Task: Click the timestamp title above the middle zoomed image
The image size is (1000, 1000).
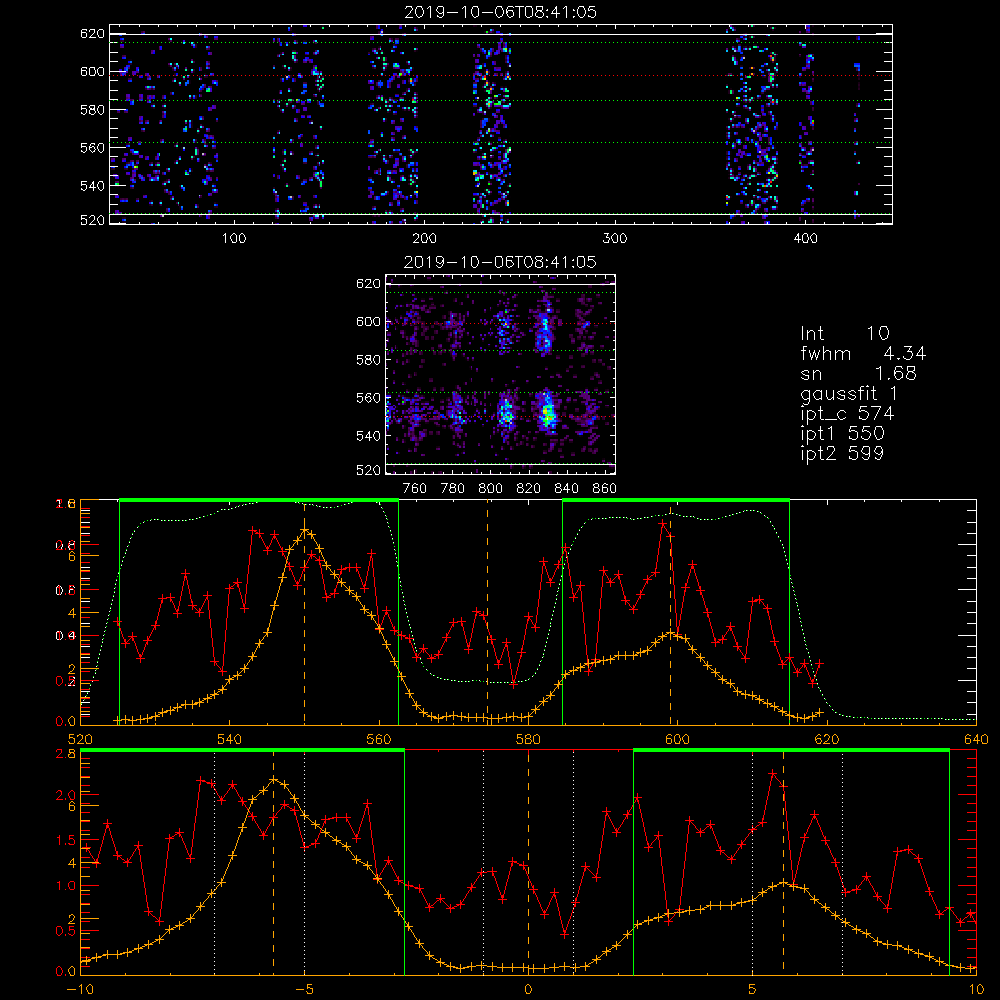Action: coord(500,262)
